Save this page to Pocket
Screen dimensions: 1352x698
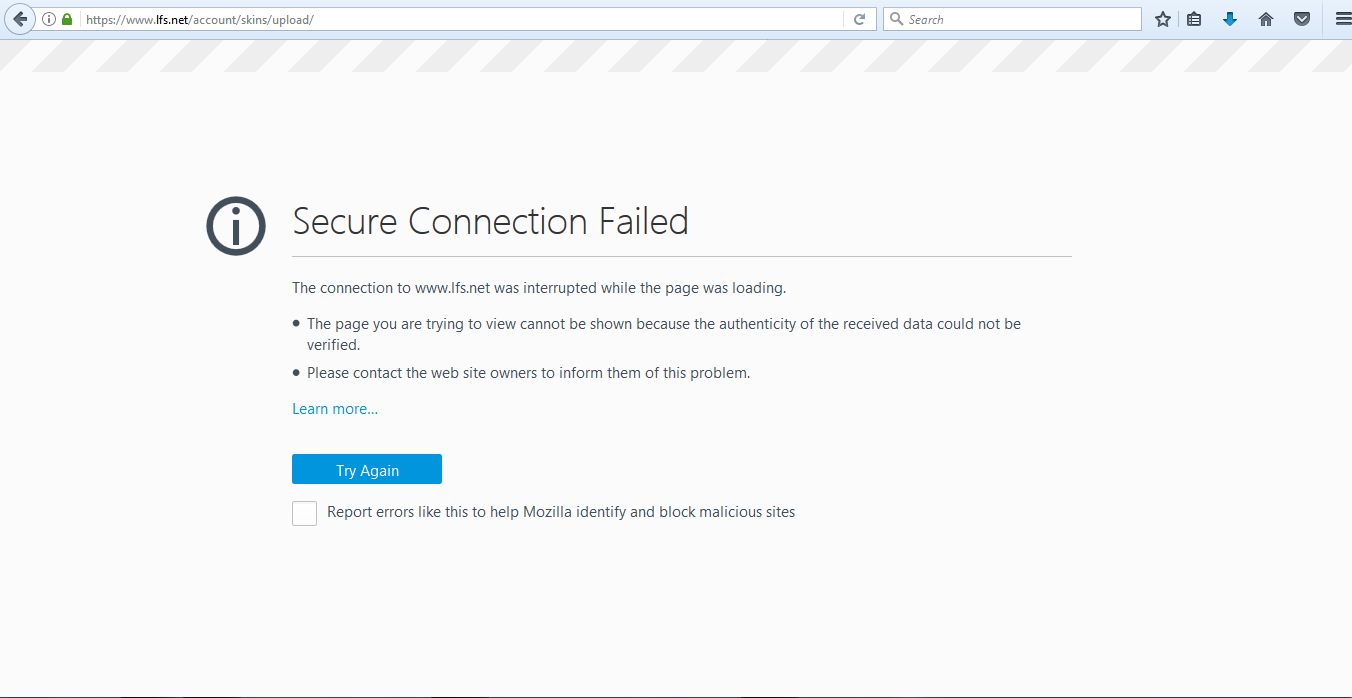pyautogui.click(x=1302, y=19)
